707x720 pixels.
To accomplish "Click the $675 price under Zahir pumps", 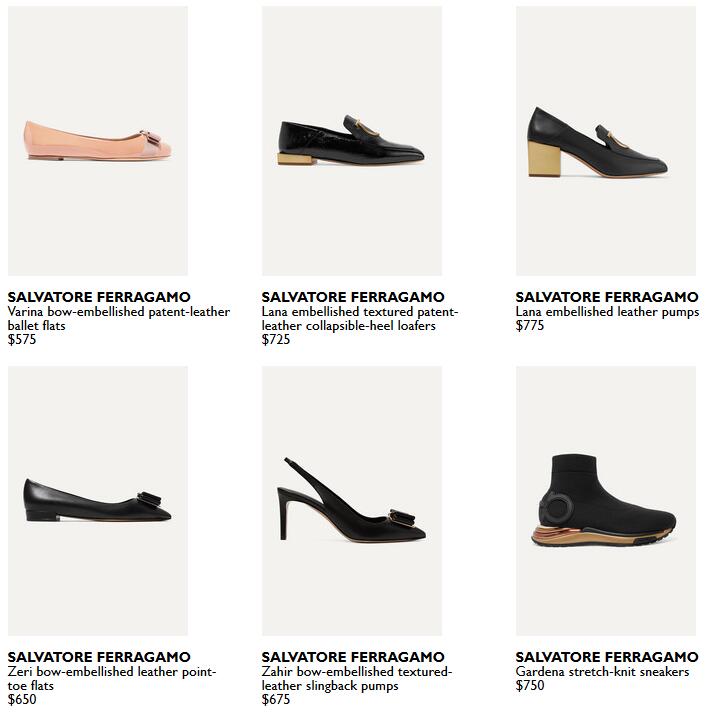I will point(276,699).
